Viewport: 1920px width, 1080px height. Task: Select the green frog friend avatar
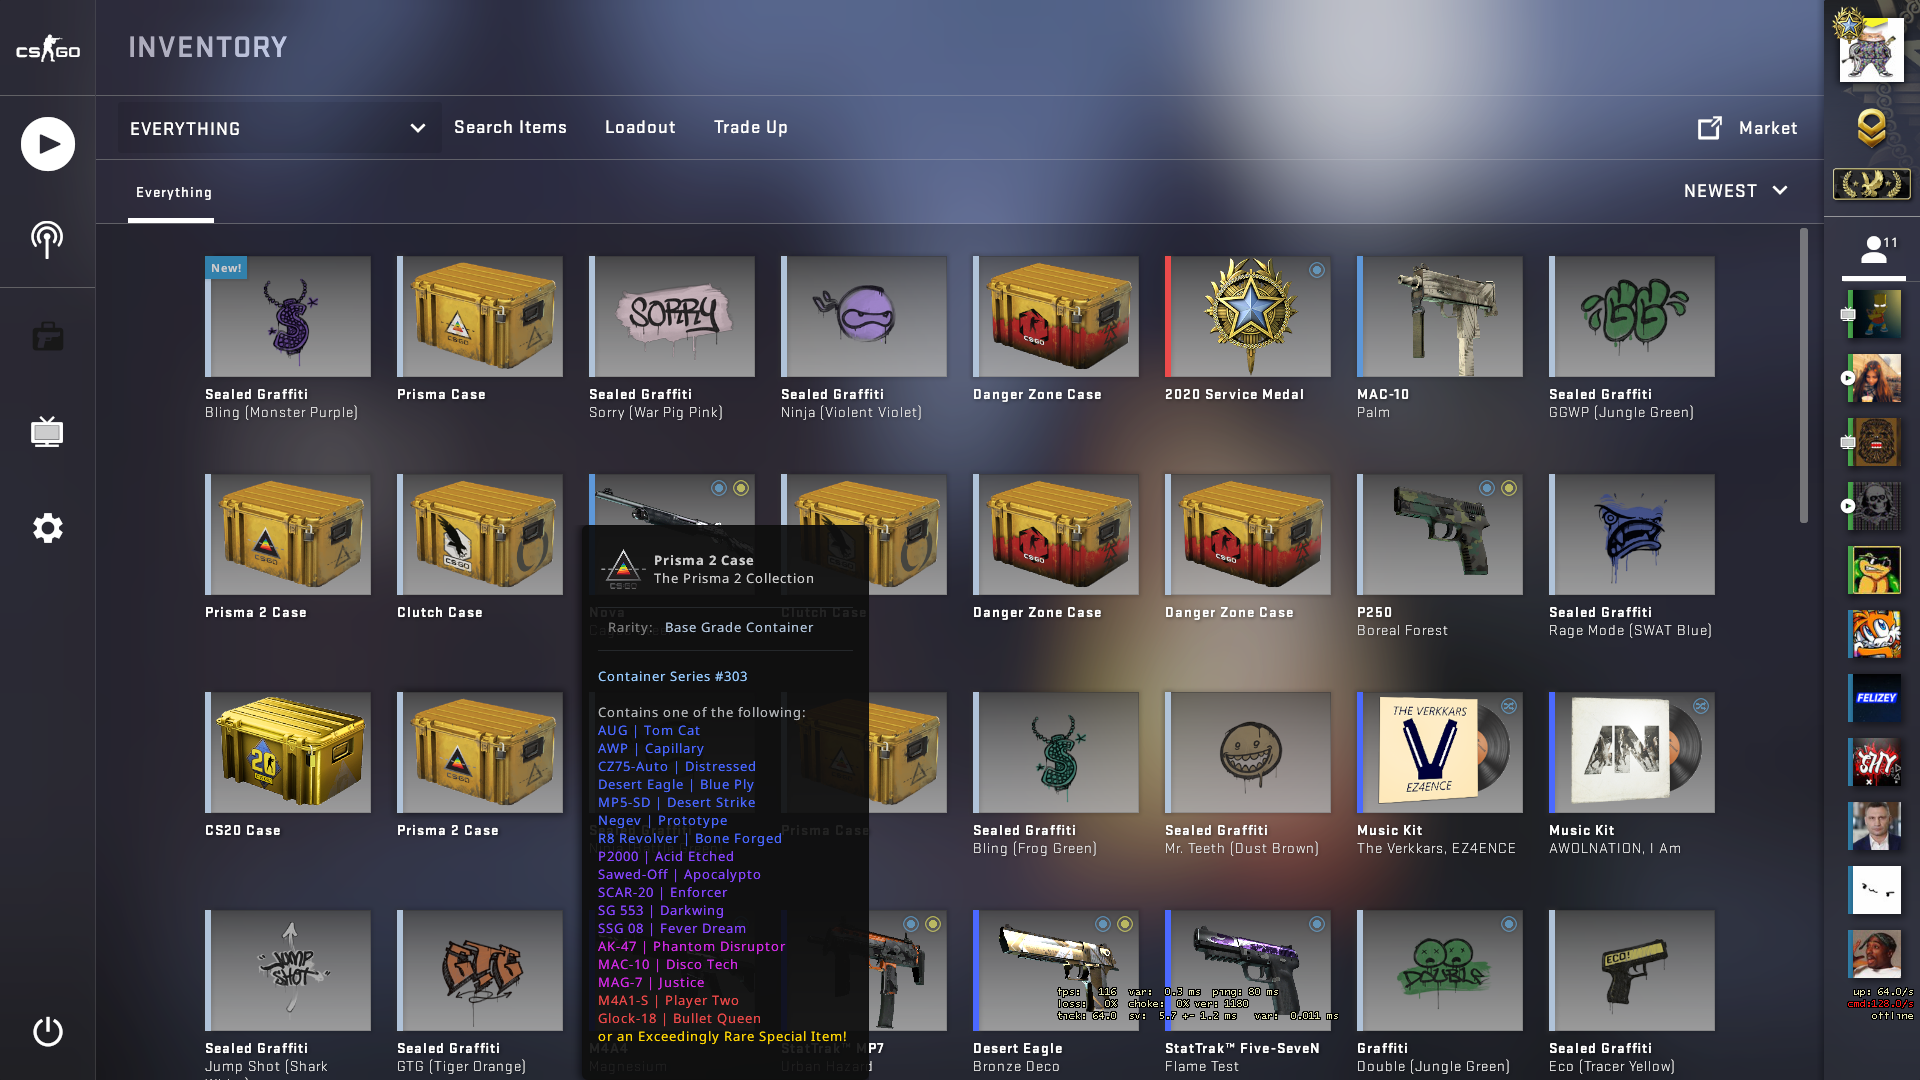tap(1874, 570)
